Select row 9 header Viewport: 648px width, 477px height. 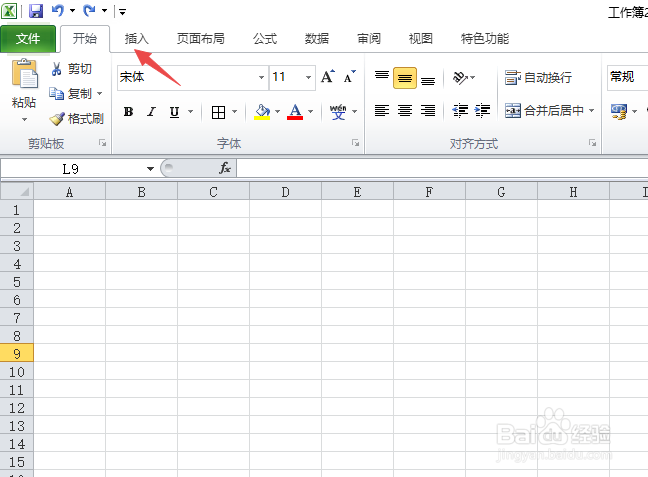click(17, 354)
